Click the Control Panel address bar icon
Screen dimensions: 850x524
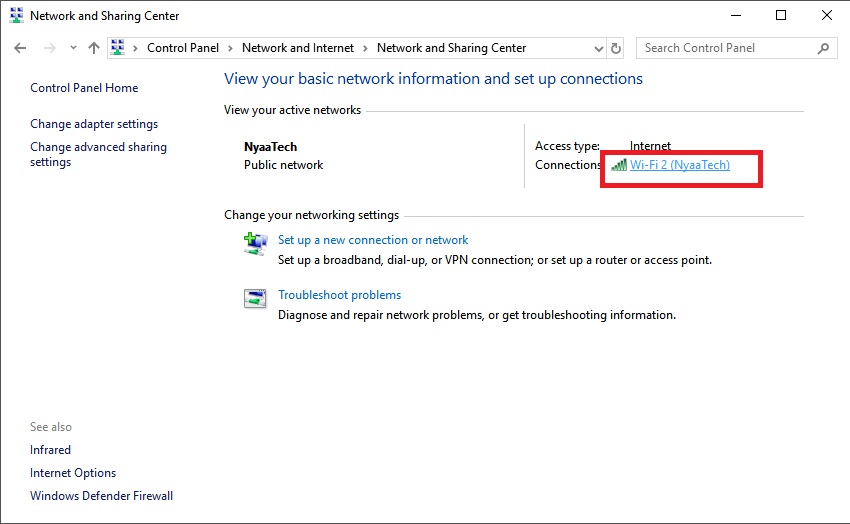click(118, 48)
